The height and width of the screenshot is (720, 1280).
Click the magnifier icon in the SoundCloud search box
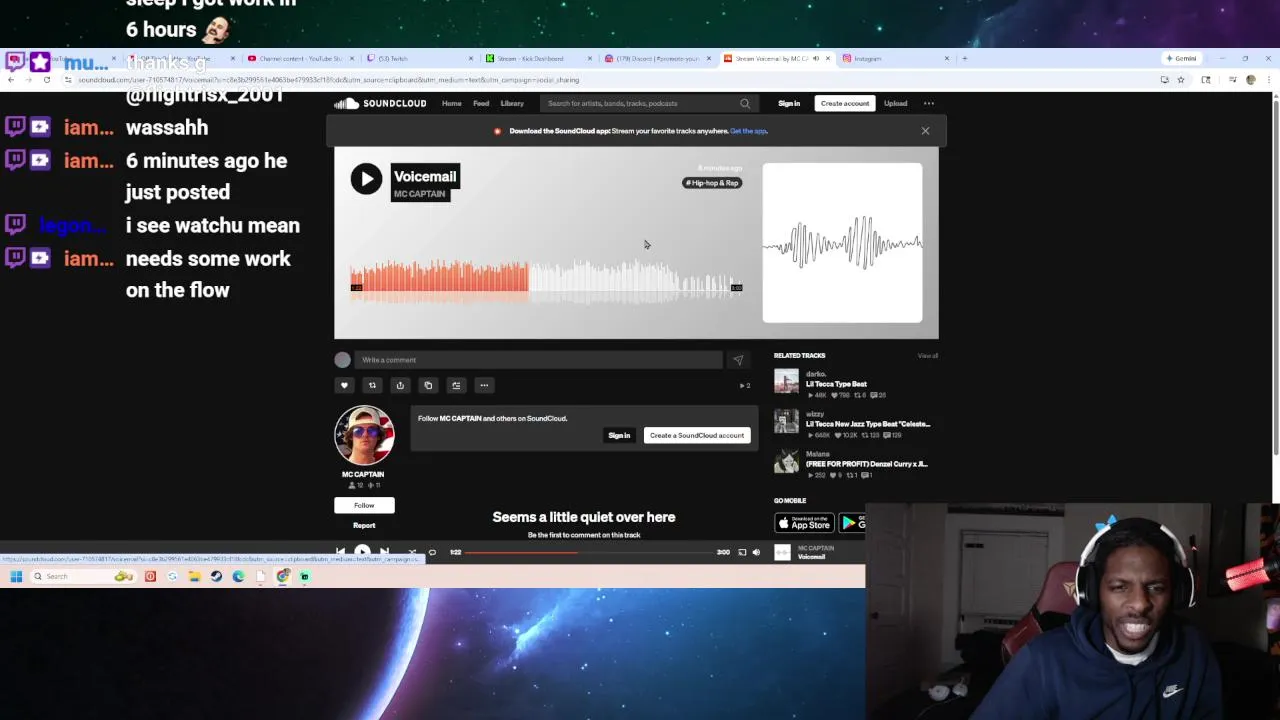pos(745,103)
